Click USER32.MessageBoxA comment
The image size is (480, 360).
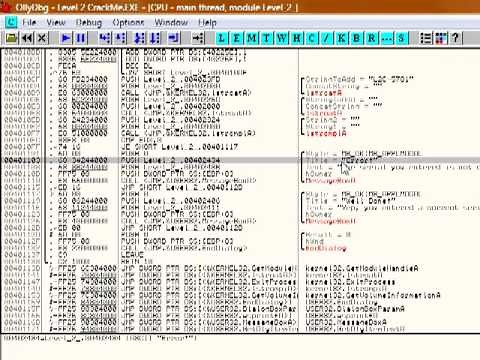point(346,322)
